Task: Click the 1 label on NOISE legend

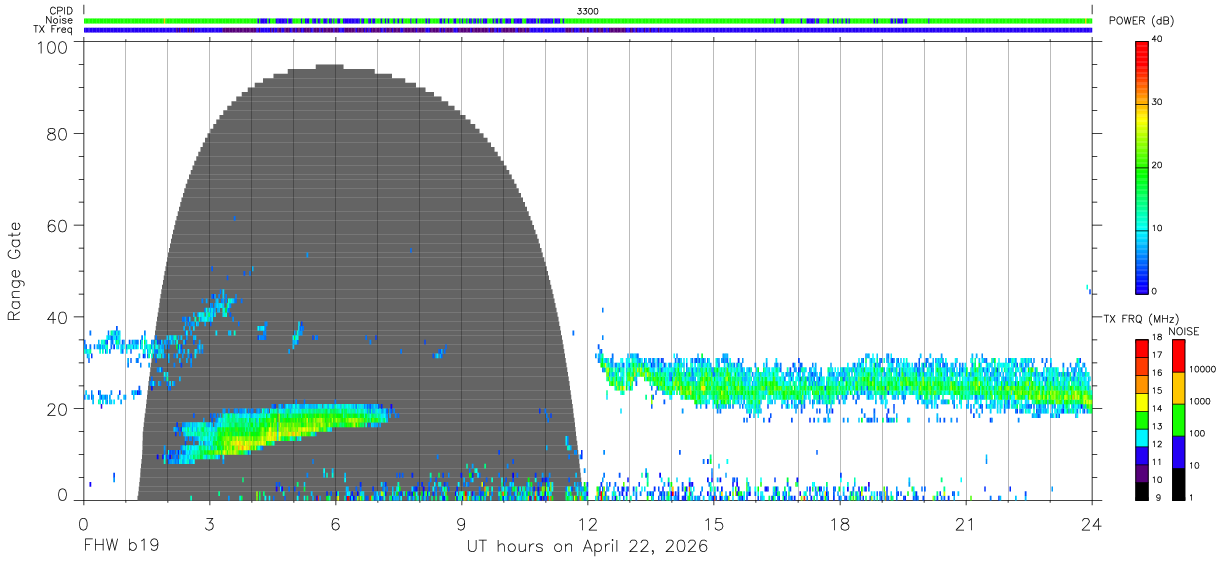Action: pyautogui.click(x=1191, y=497)
